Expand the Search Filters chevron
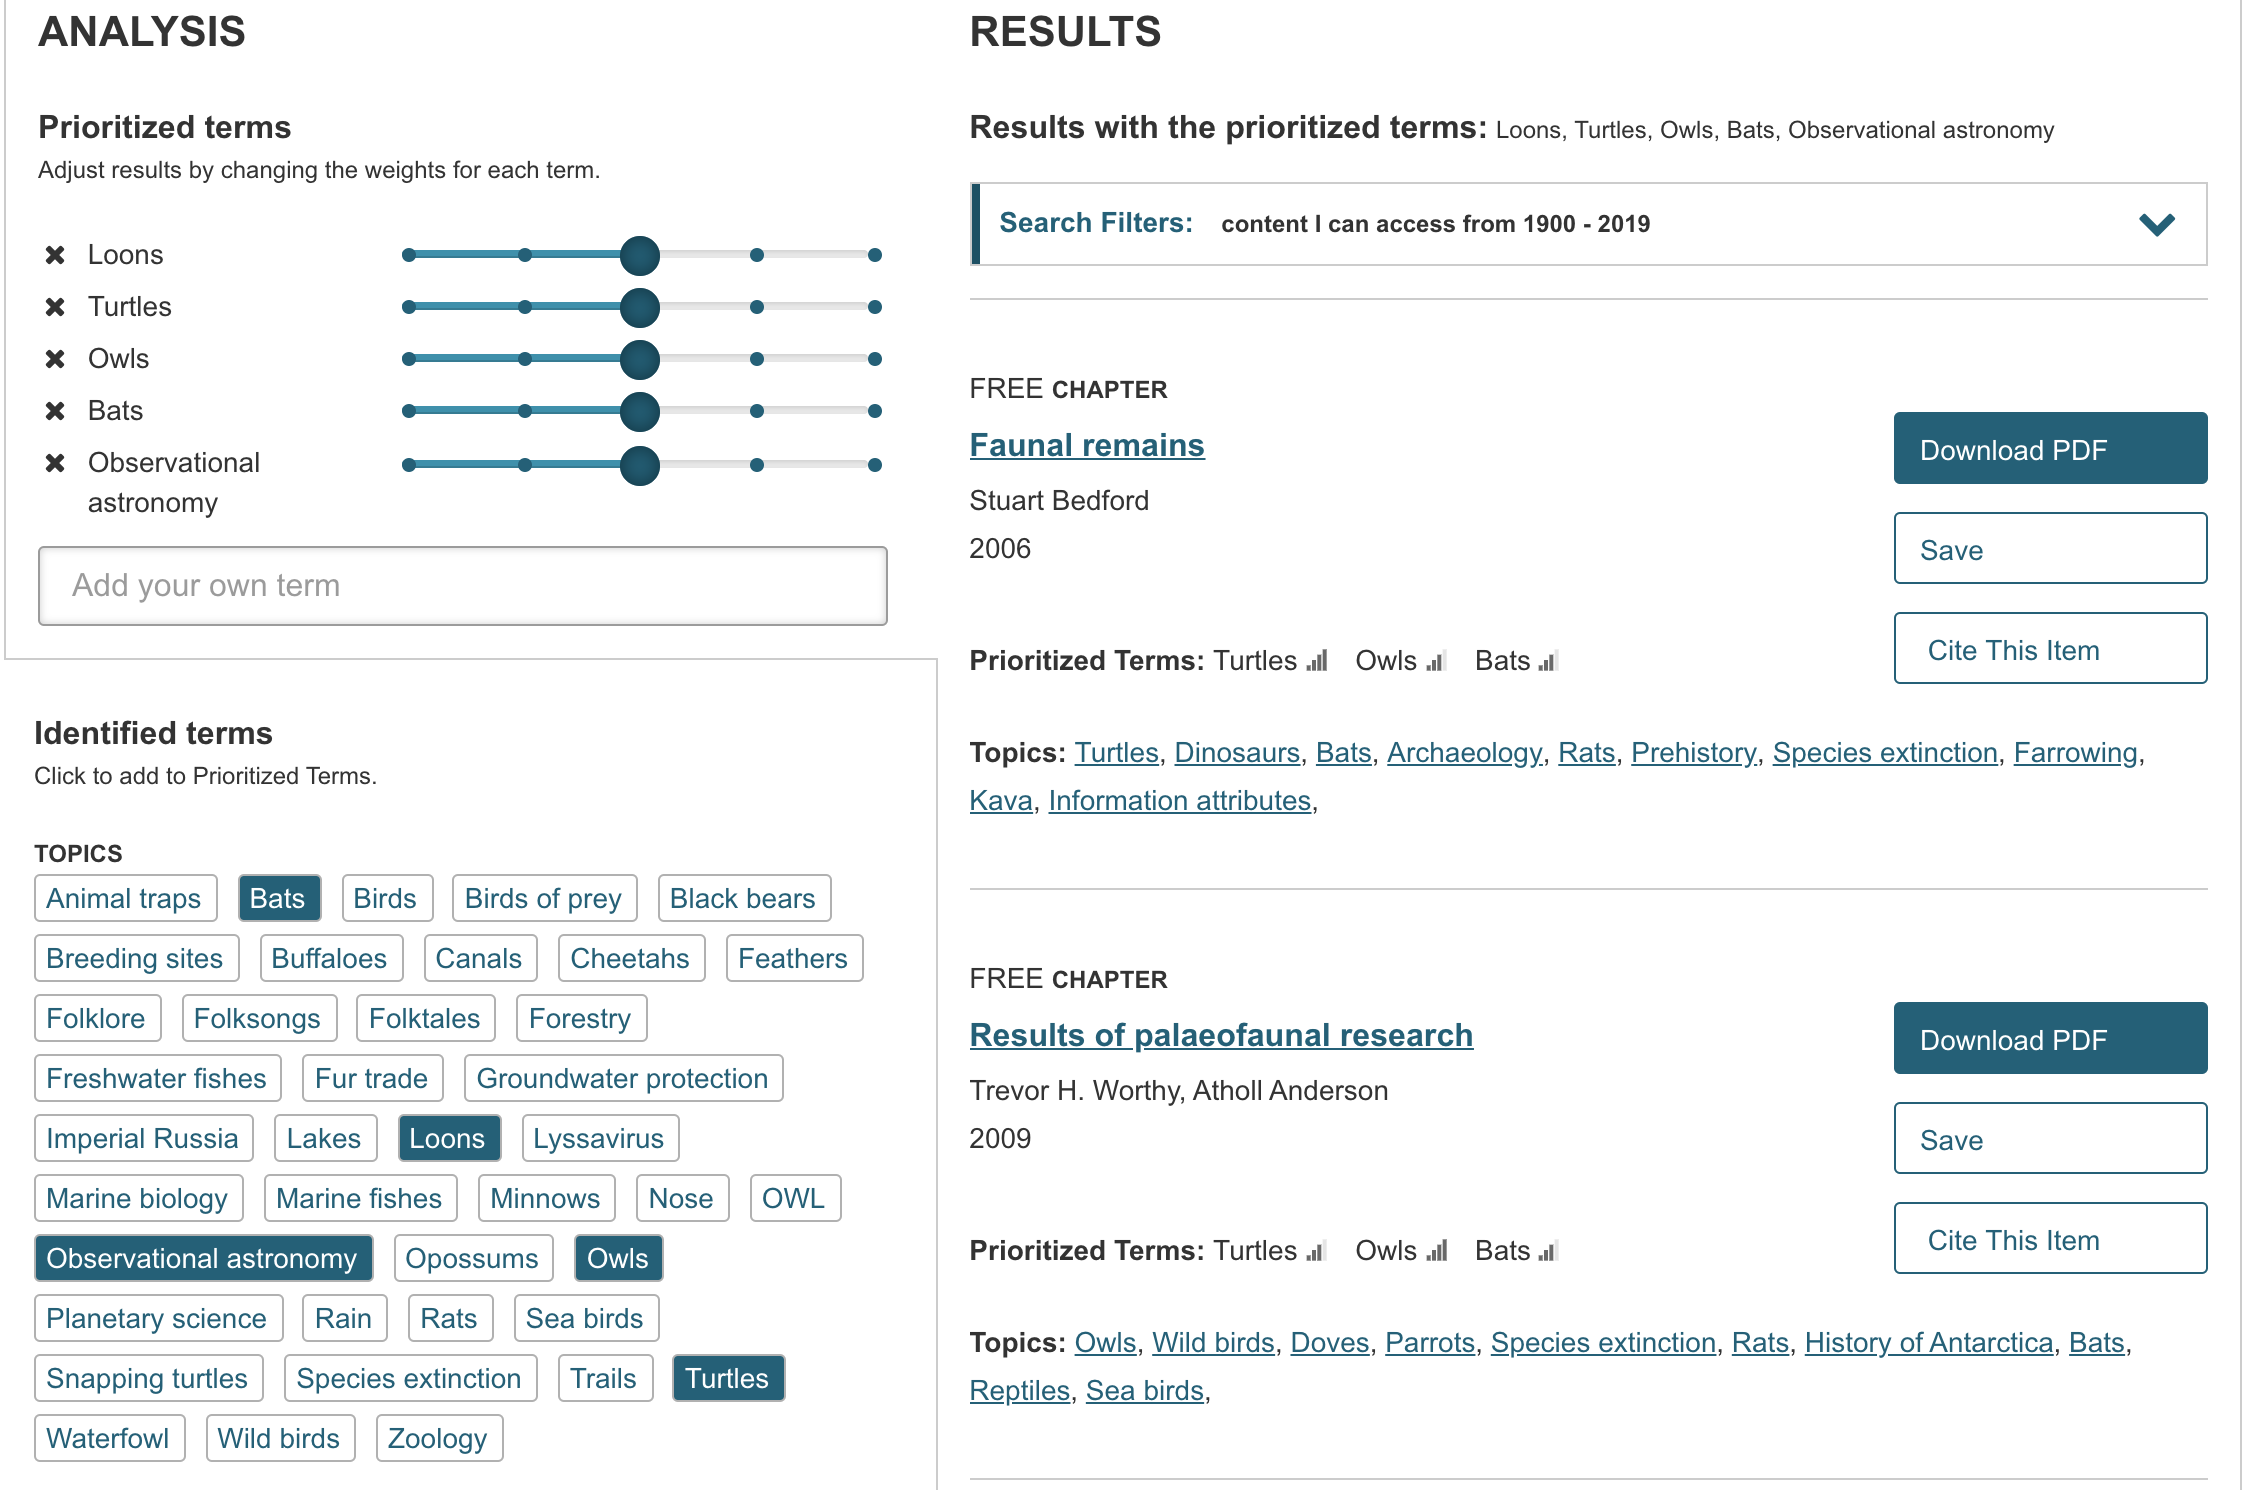This screenshot has width=2248, height=1490. point(2157,224)
